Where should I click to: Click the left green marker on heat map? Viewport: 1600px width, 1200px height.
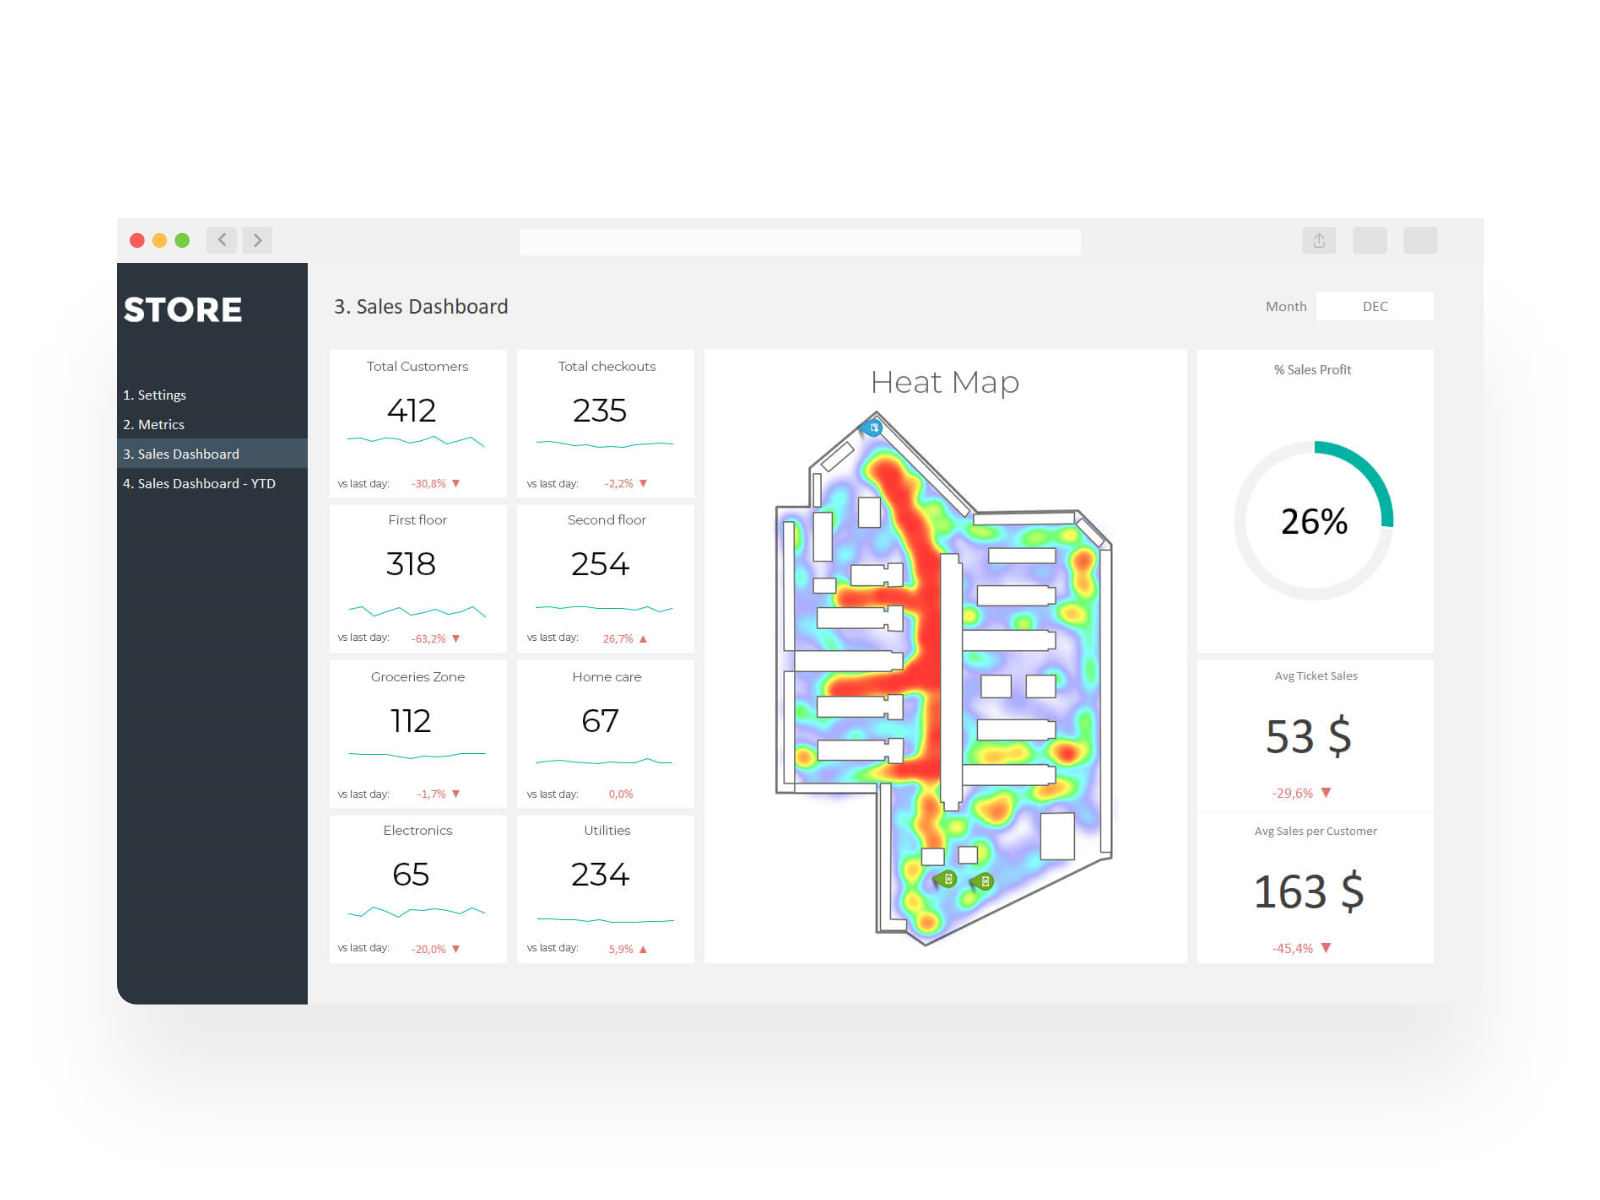pyautogui.click(x=947, y=879)
